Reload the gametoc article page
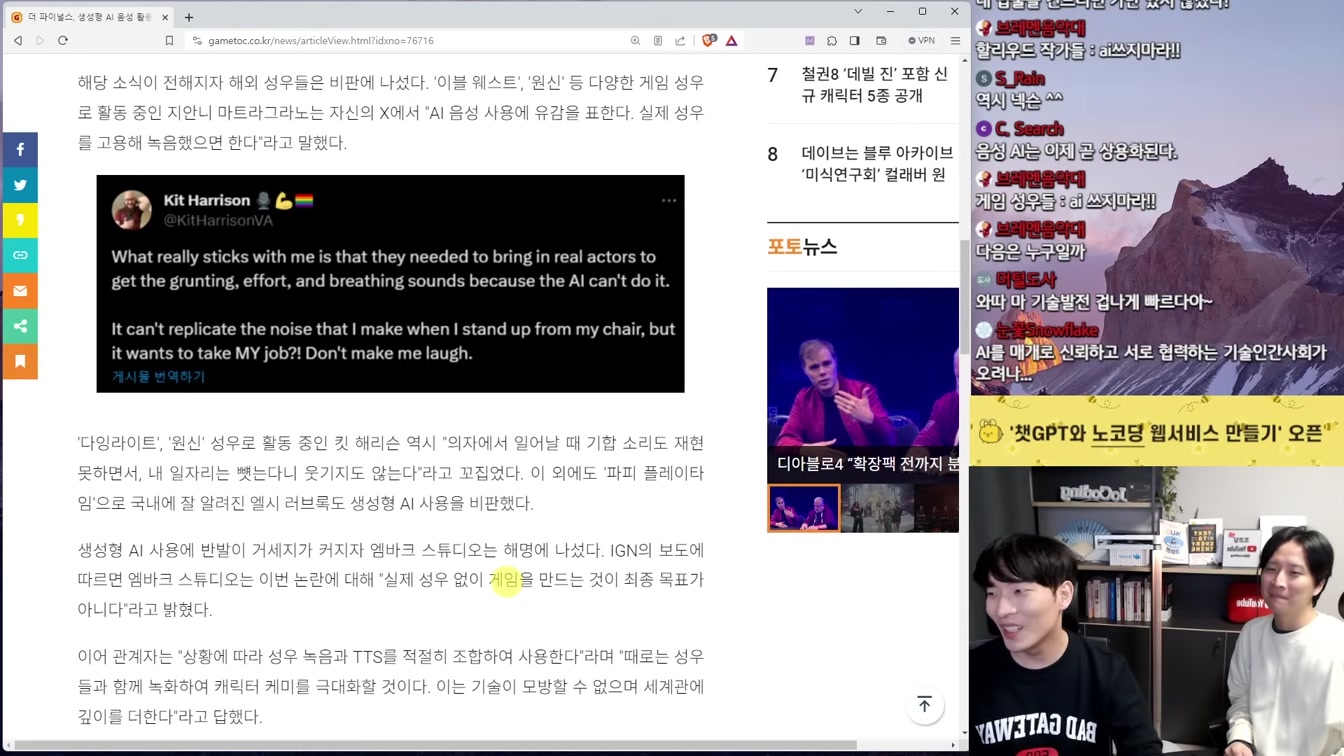The height and width of the screenshot is (756, 1344). tap(63, 41)
